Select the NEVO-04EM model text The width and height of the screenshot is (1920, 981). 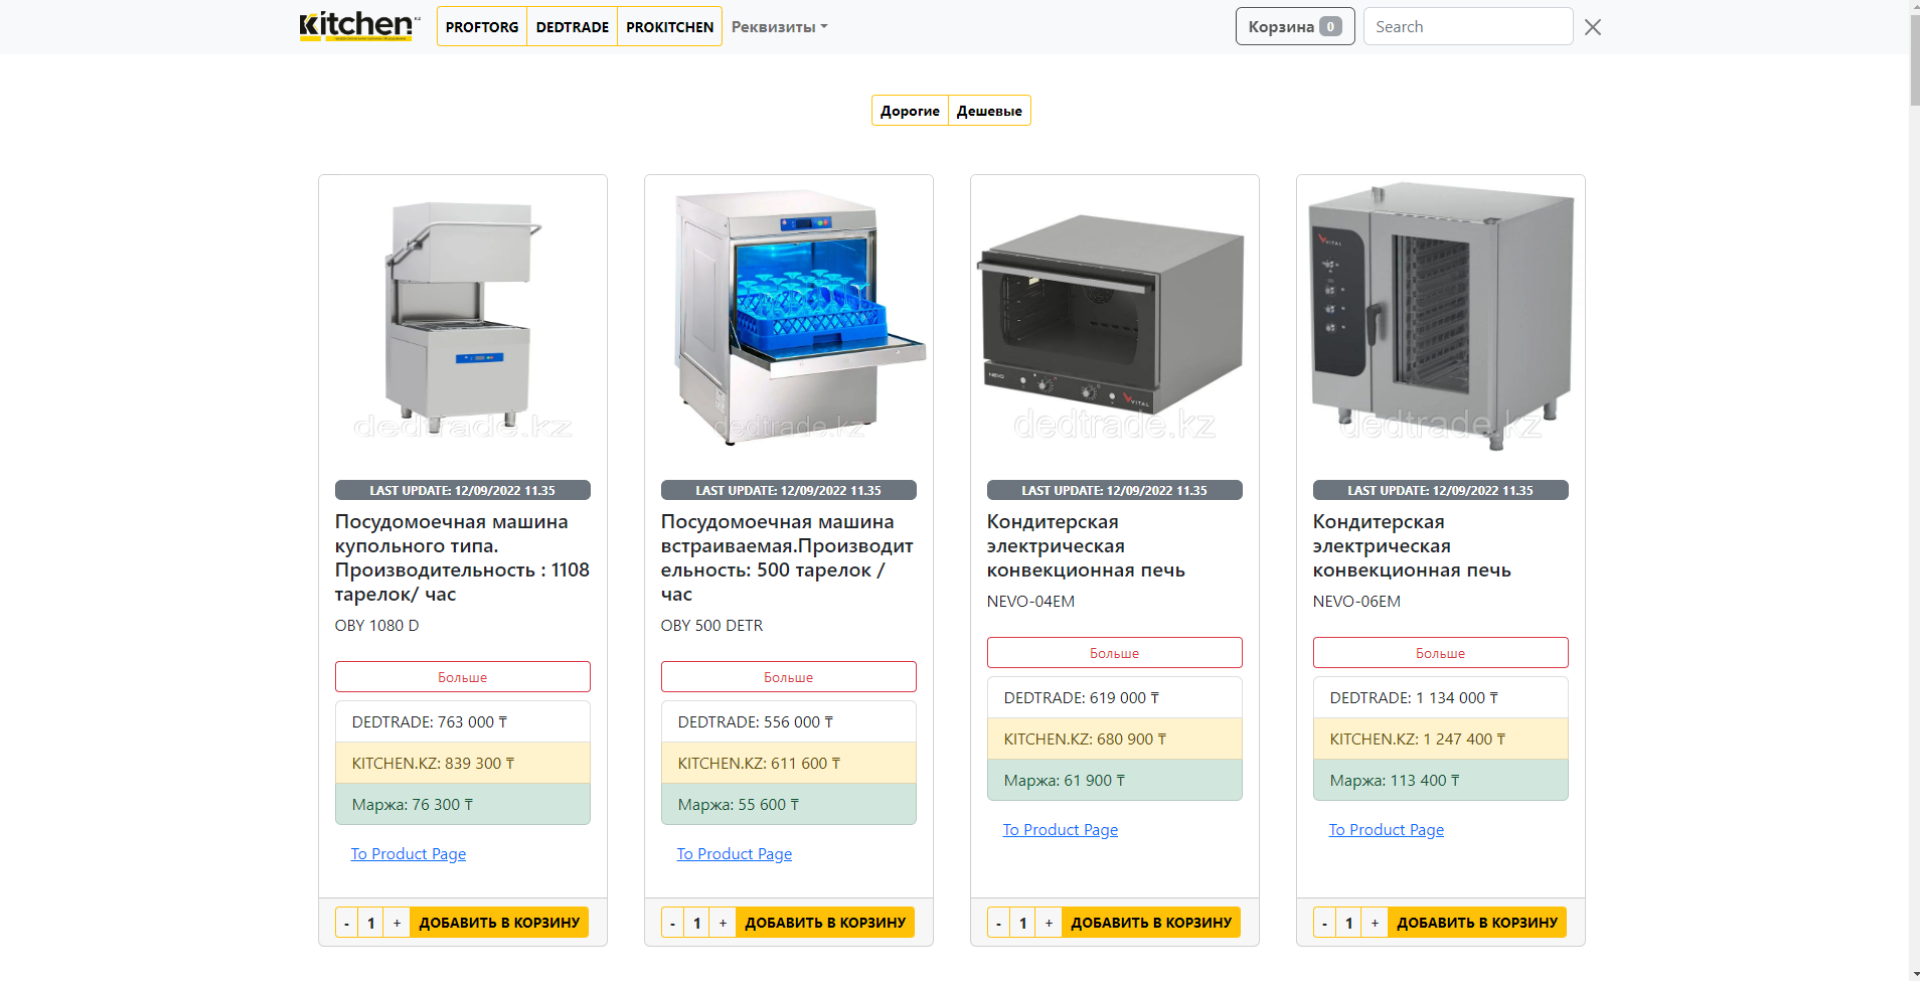click(x=1031, y=602)
